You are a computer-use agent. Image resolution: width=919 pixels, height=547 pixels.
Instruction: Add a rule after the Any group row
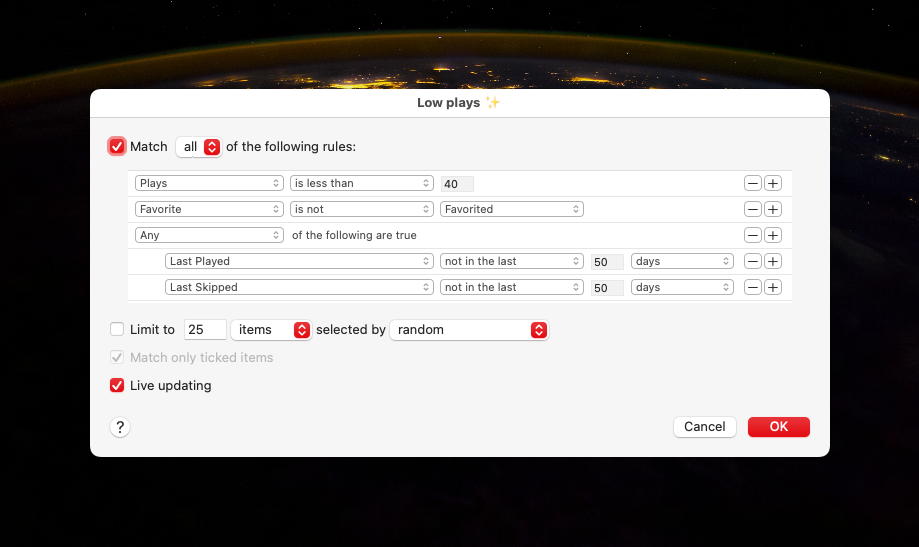(772, 235)
